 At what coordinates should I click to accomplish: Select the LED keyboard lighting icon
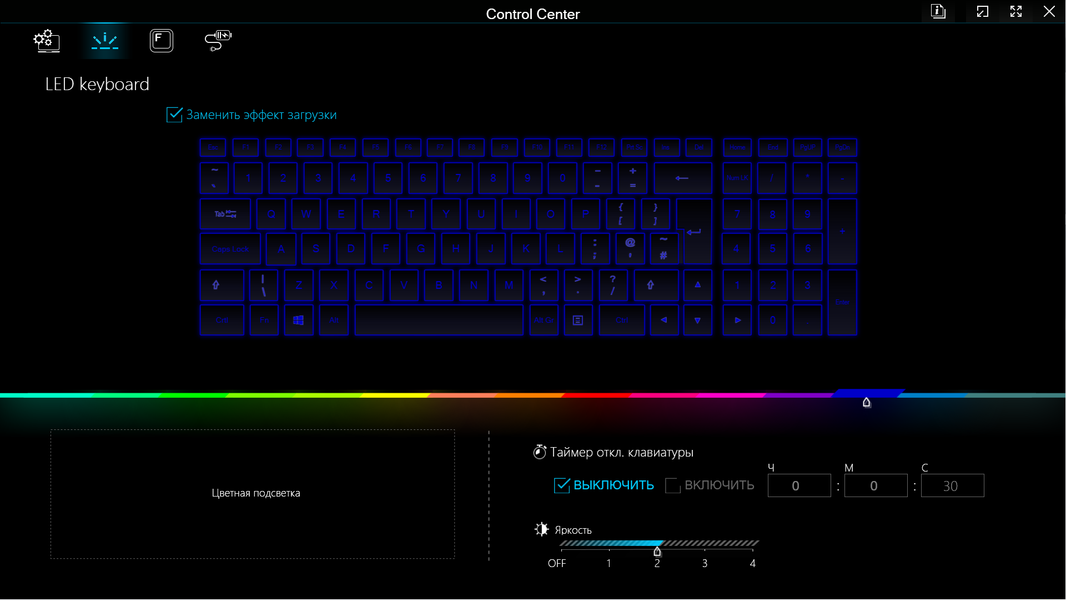point(105,41)
